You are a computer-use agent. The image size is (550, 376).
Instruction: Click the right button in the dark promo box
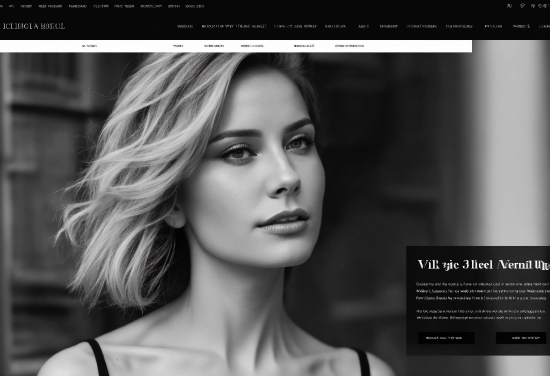pos(522,338)
